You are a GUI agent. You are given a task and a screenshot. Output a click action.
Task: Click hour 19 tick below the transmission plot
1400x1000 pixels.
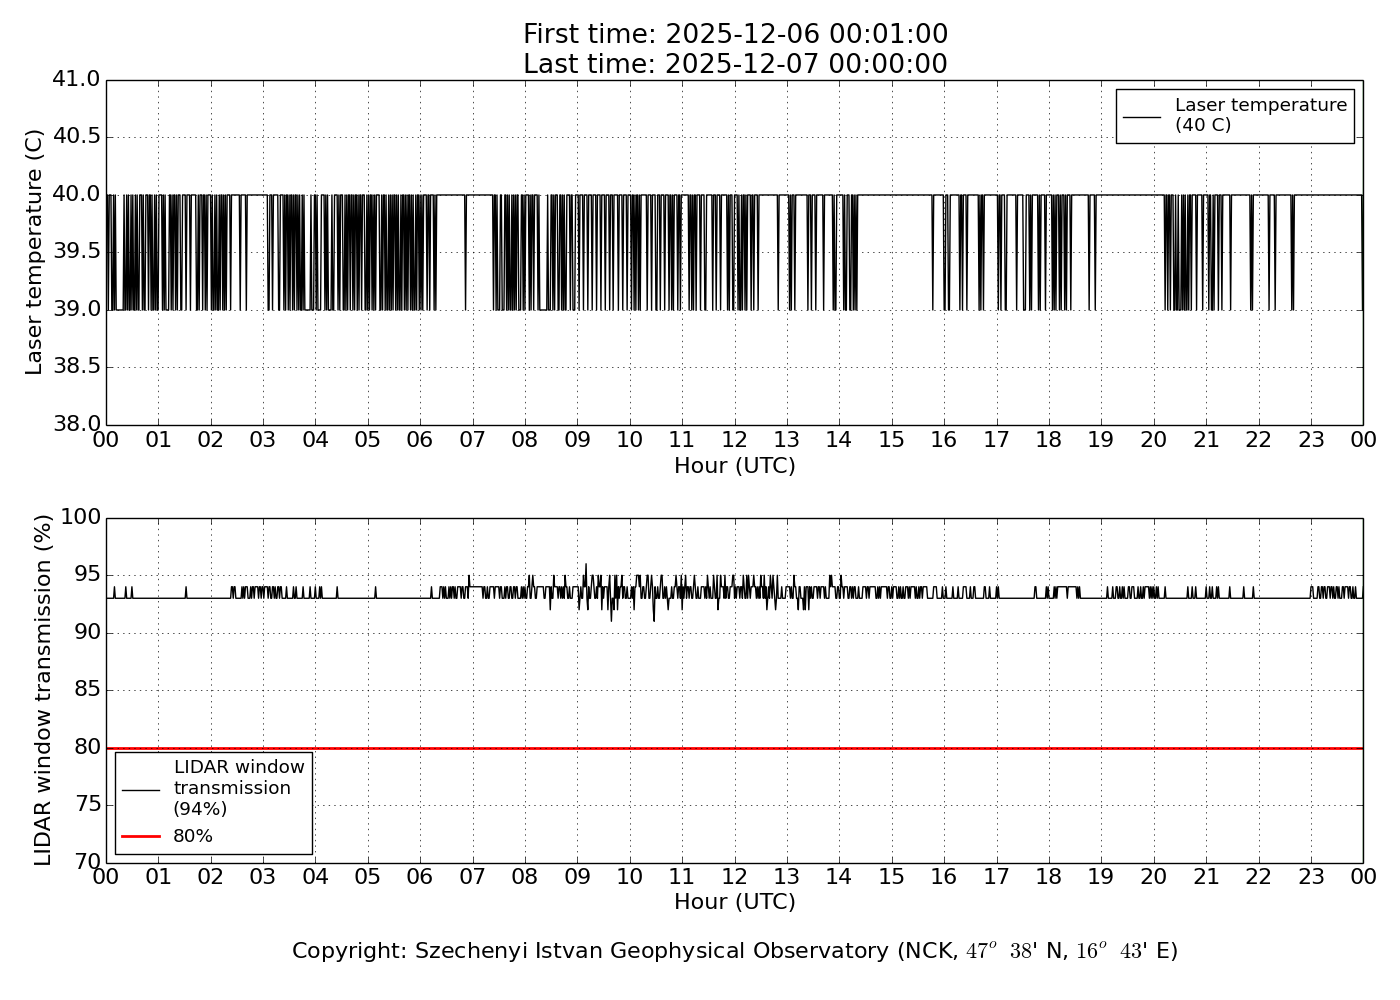(x=1101, y=877)
